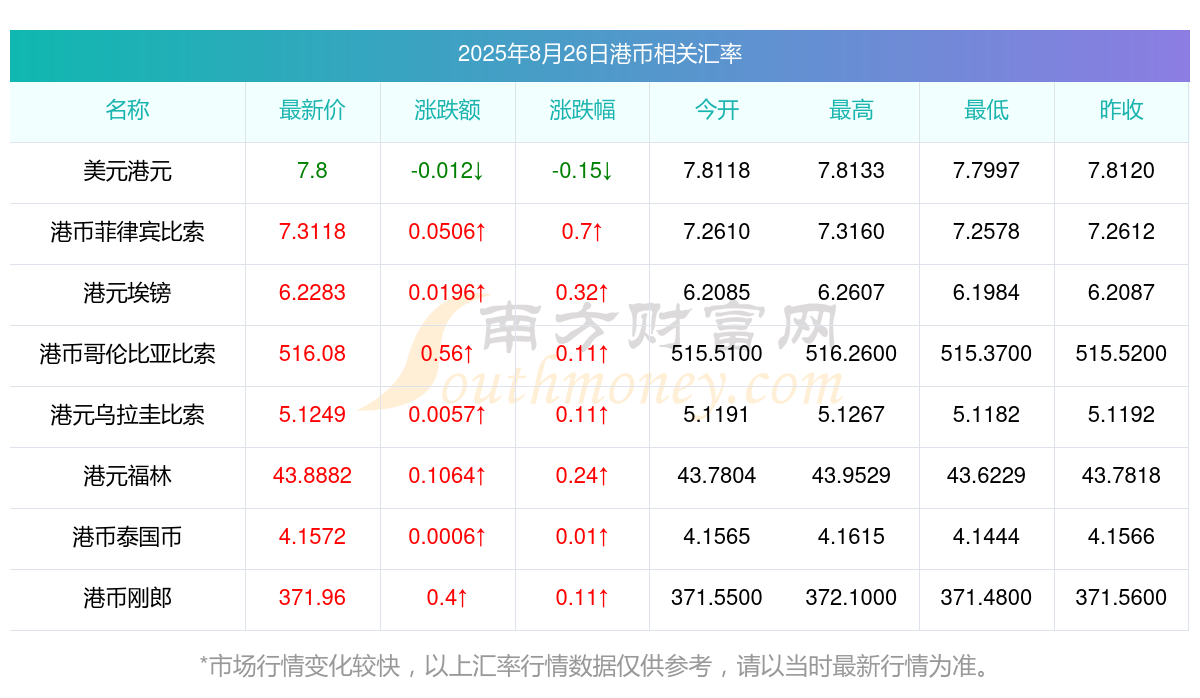This screenshot has height=698, width=1200.
Task: Click the percent change 0.01↑
Action: pyautogui.click(x=583, y=537)
